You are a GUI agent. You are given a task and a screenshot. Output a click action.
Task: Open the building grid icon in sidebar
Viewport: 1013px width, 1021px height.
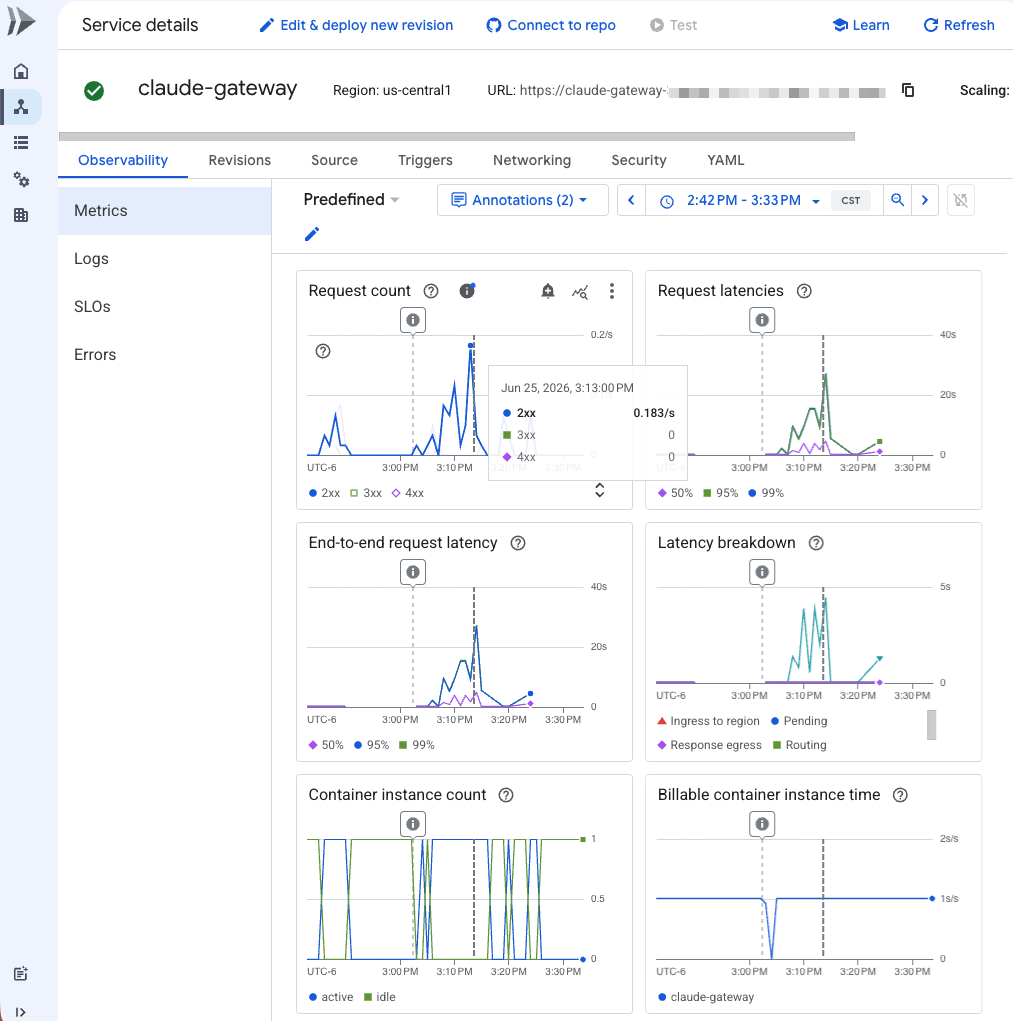[21, 215]
